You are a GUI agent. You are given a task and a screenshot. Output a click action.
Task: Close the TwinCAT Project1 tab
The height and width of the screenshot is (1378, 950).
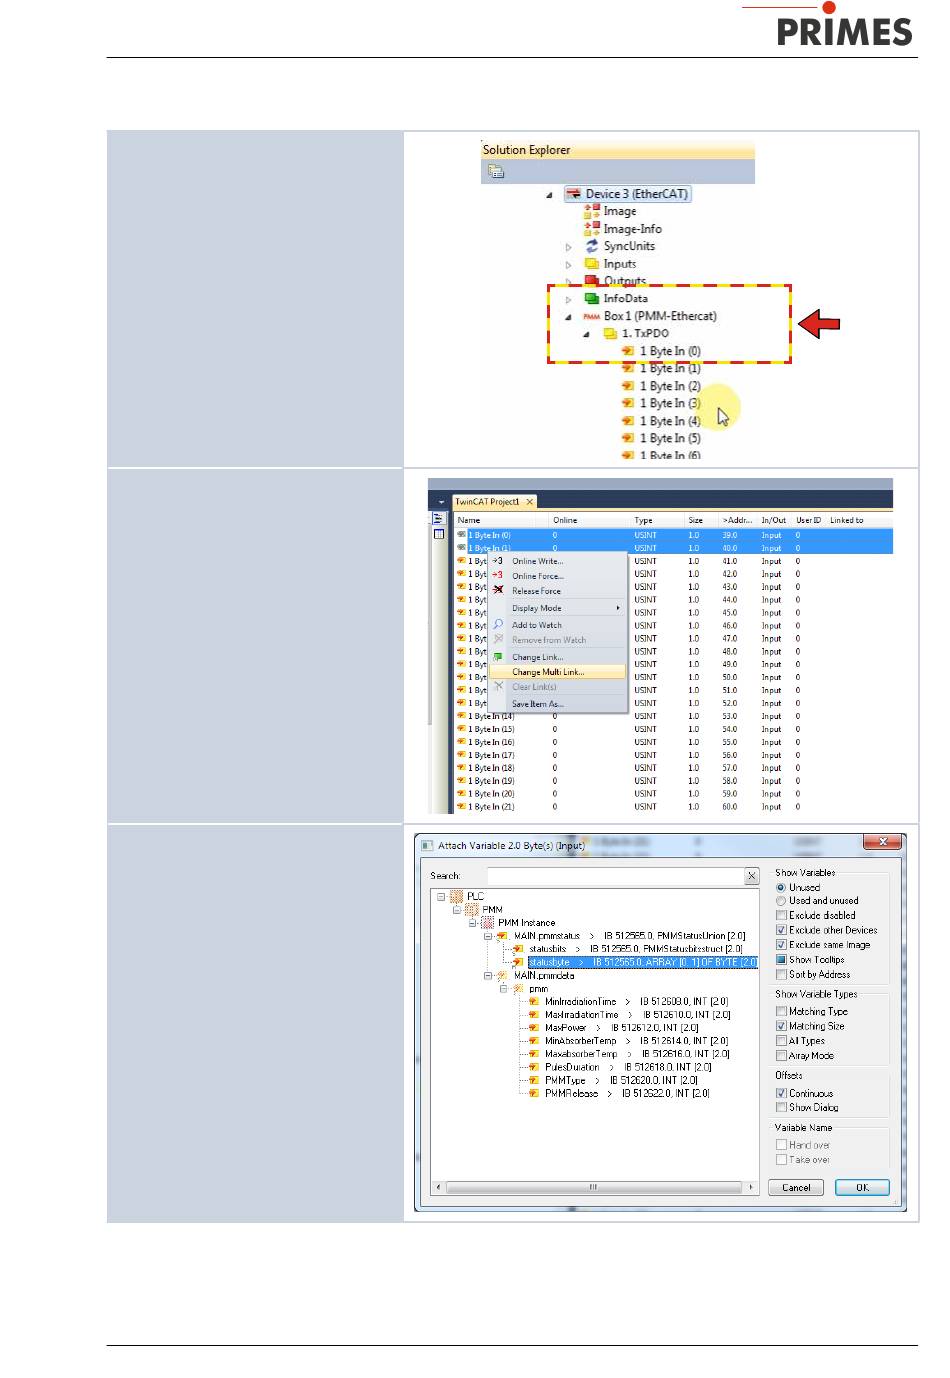[x=530, y=502]
